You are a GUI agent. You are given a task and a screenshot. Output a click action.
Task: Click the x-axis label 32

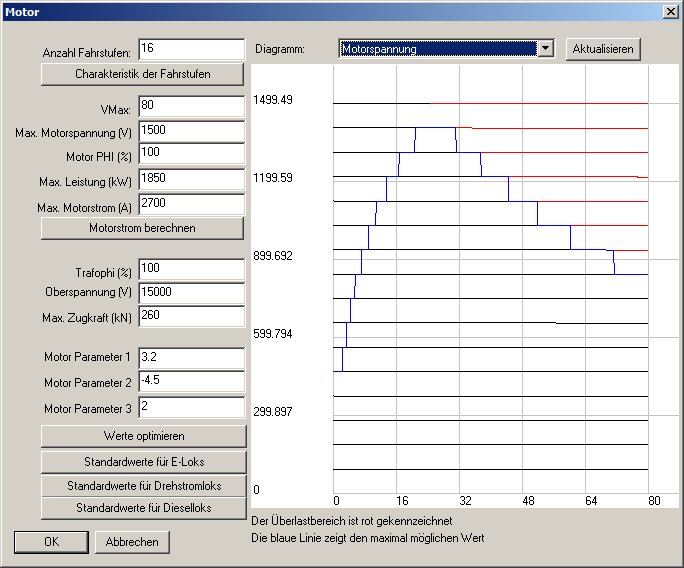(x=465, y=500)
